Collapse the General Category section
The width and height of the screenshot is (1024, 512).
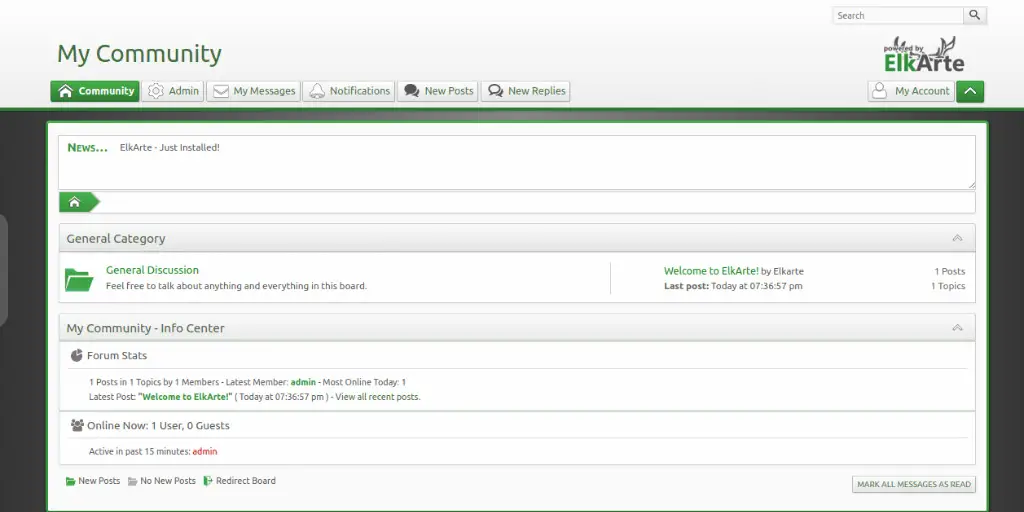click(957, 238)
